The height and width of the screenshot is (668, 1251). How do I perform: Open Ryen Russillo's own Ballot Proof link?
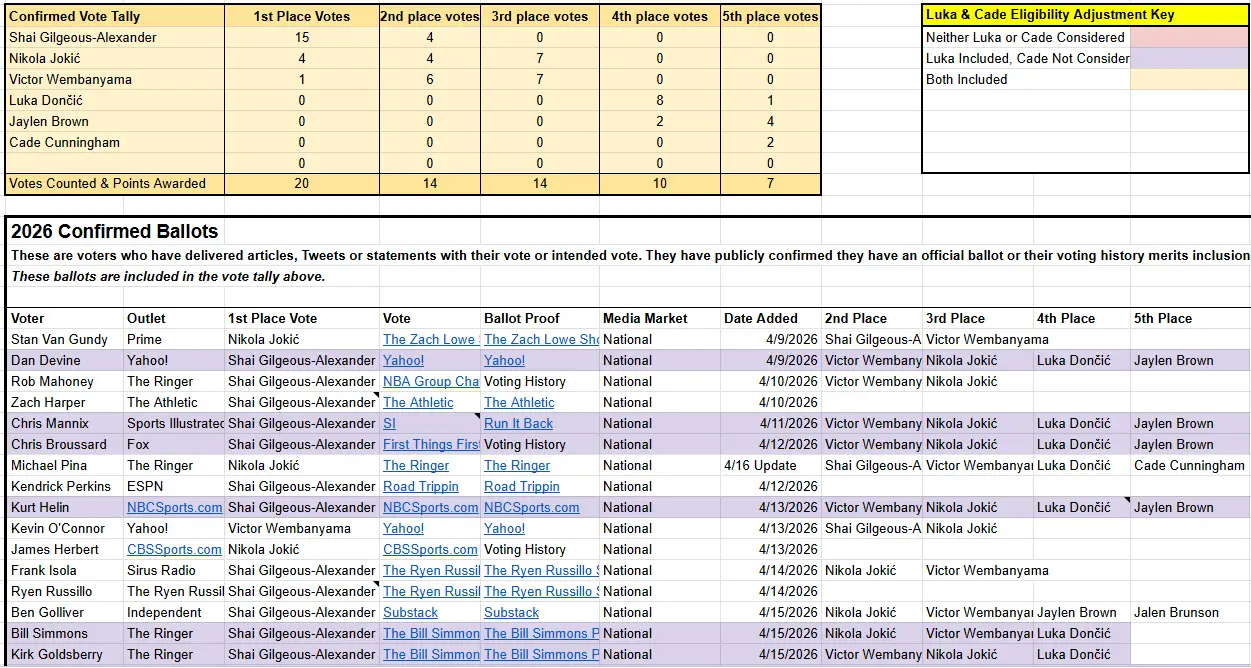pos(541,591)
